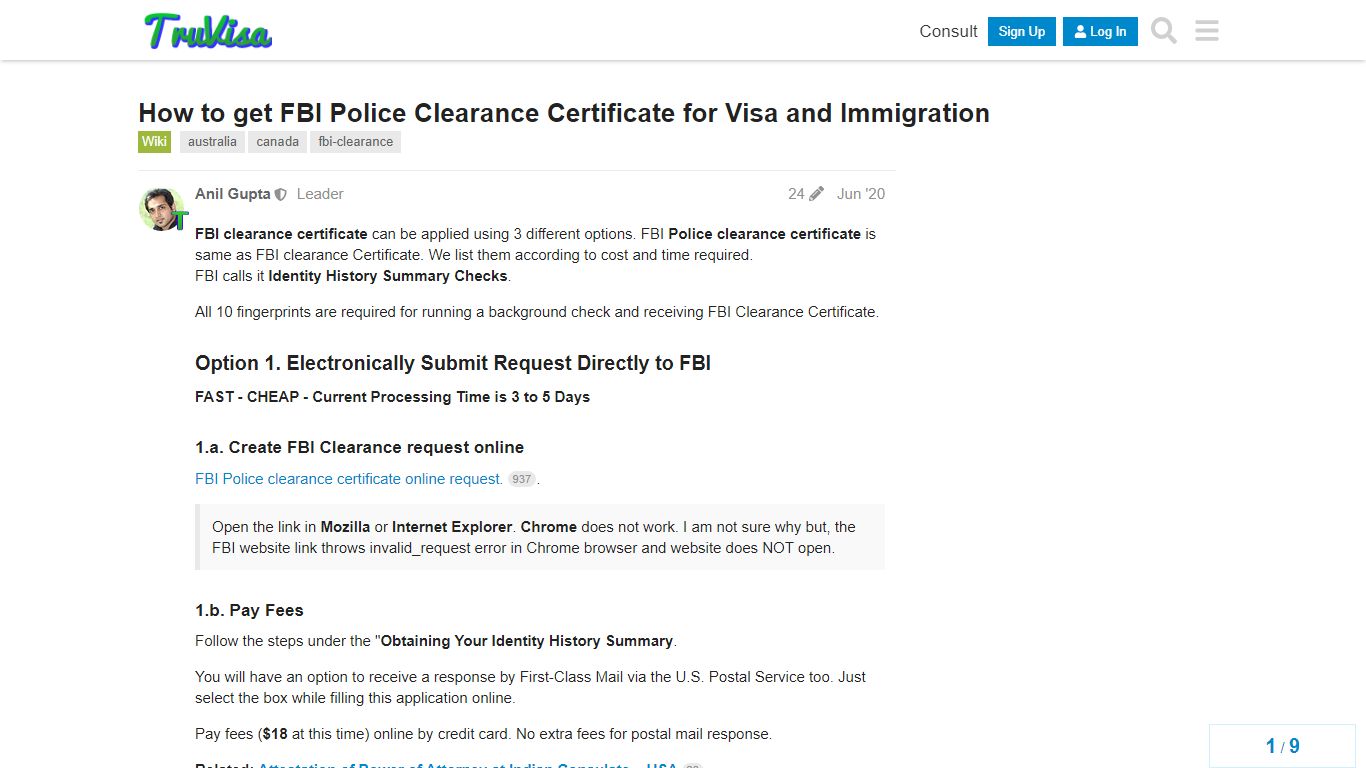This screenshot has width=1366, height=768.
Task: Open FBI Police clearance certificate online request link
Action: coord(349,479)
